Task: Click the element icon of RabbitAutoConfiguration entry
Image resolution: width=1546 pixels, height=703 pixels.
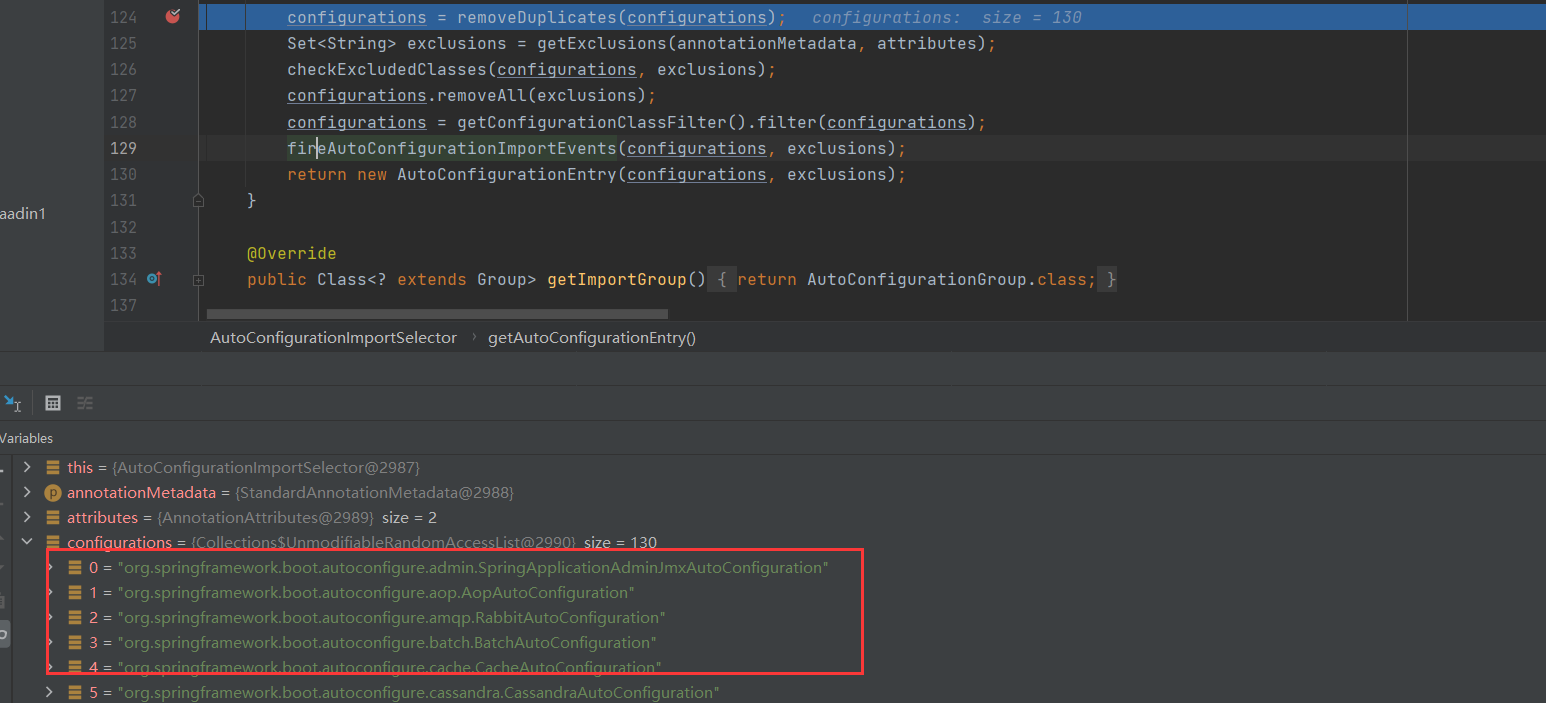Action: pyautogui.click(x=75, y=618)
